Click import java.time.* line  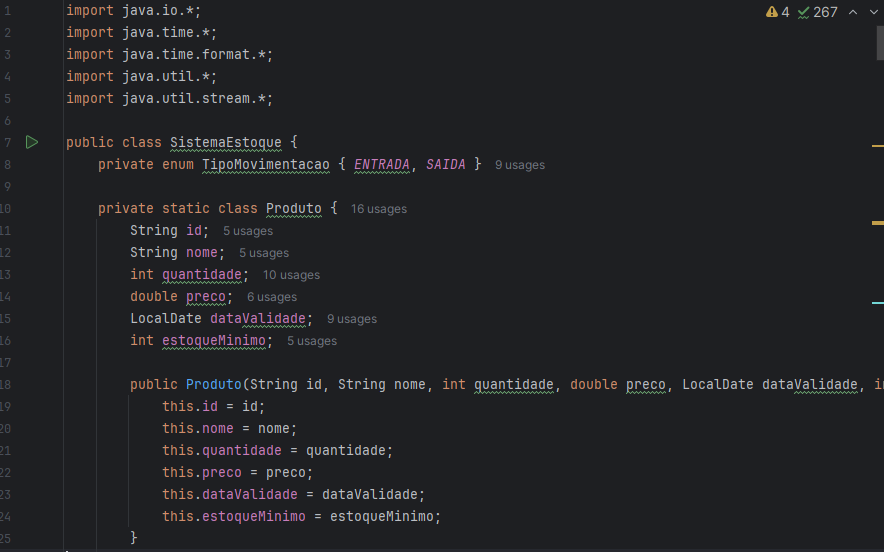142,33
